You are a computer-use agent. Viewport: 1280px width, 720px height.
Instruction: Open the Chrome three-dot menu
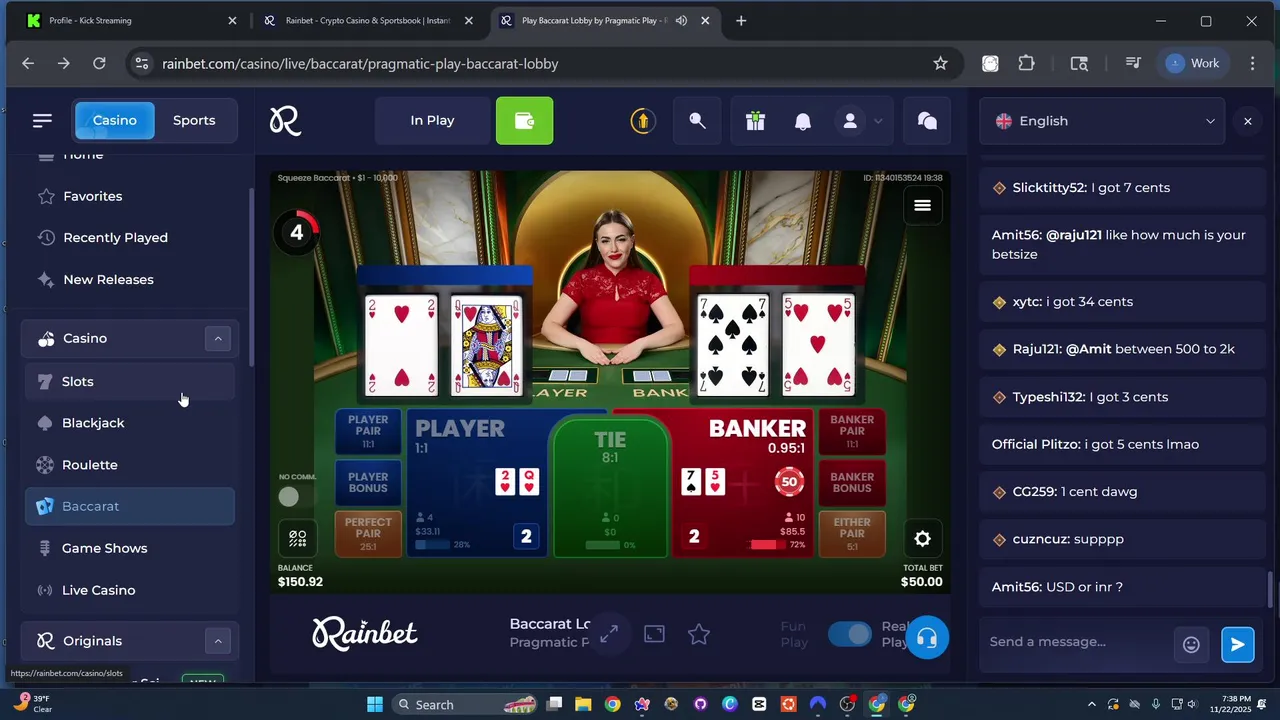[1252, 63]
